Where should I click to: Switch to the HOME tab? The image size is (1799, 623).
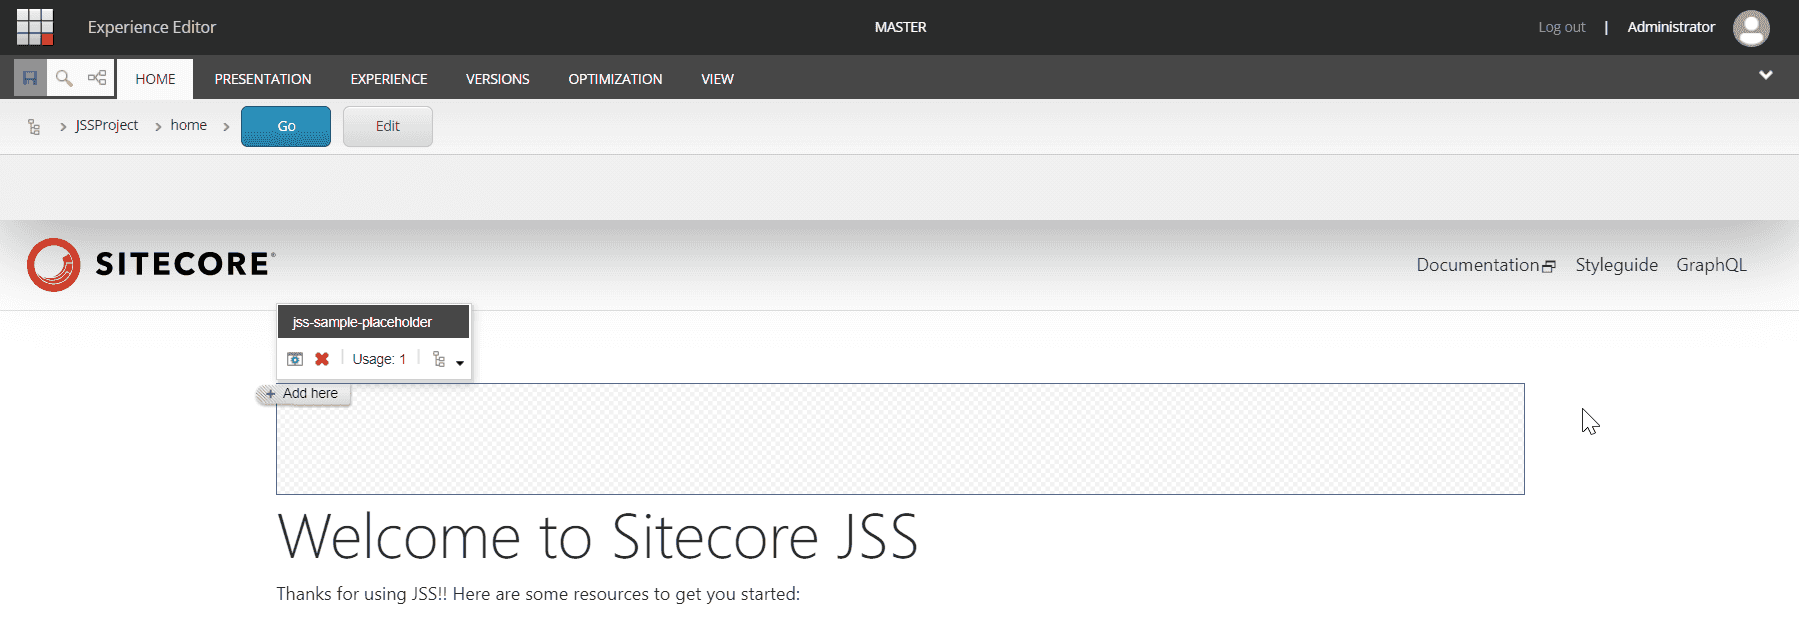point(155,79)
